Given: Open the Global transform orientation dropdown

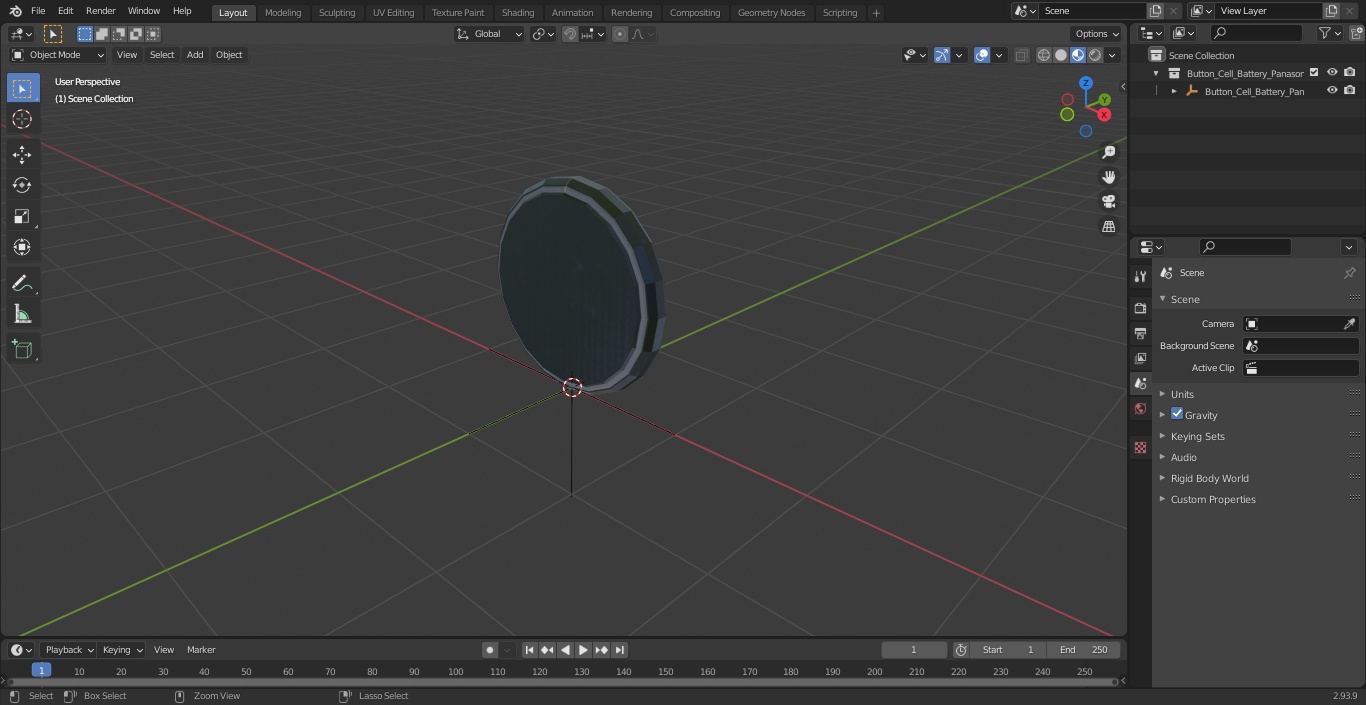Looking at the screenshot, I should pyautogui.click(x=490, y=34).
